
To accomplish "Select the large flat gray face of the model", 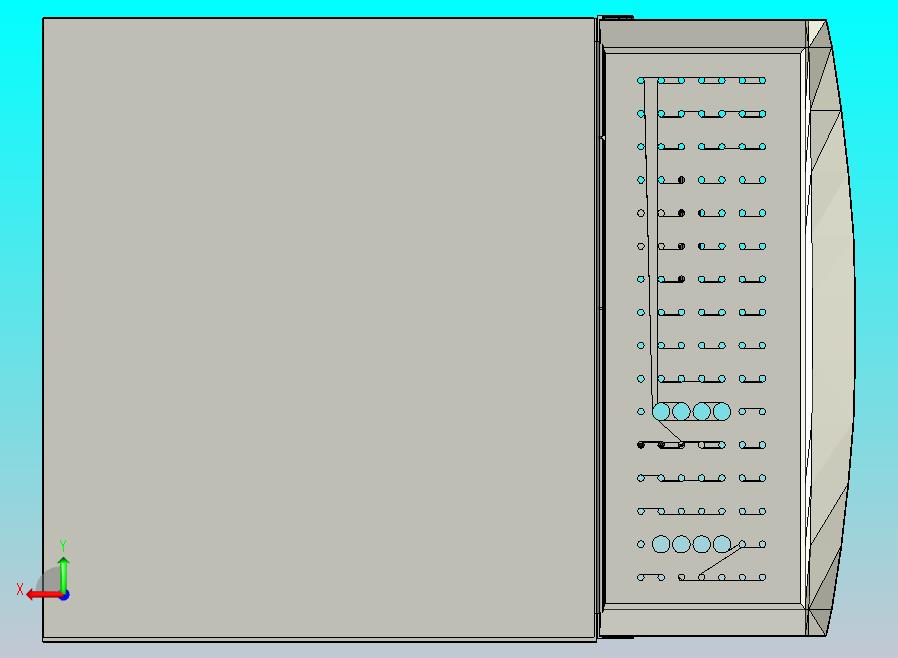I will [x=319, y=328].
